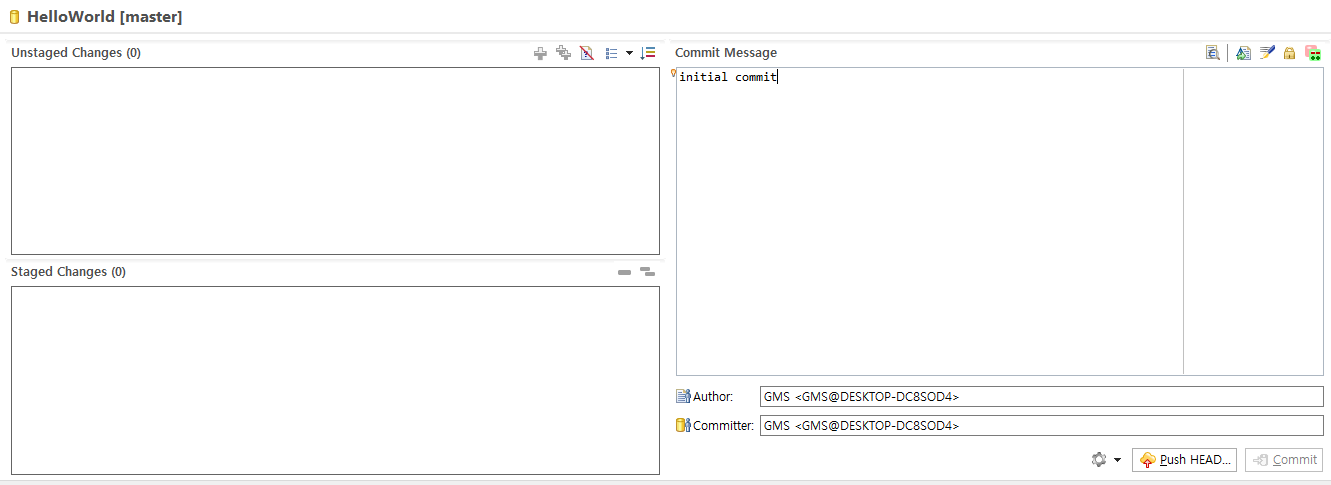The height and width of the screenshot is (485, 1331).
Task: Click the gear preferences icon near Push HEAD
Action: click(1099, 460)
